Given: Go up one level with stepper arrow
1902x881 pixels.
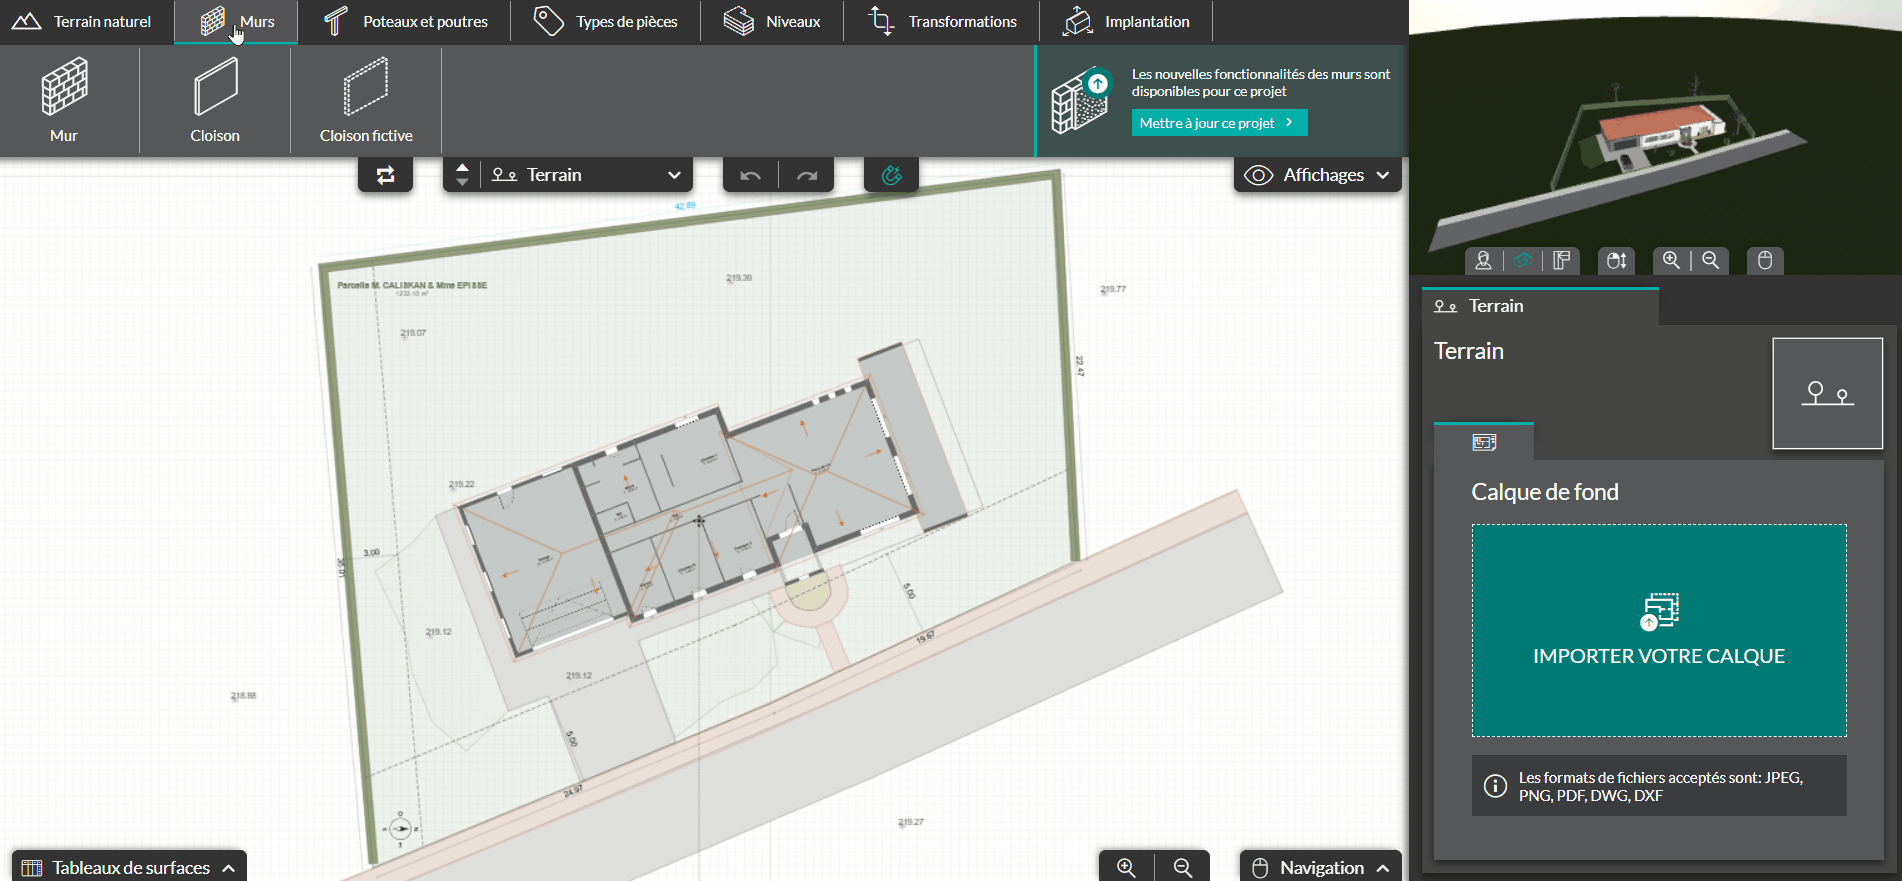Looking at the screenshot, I should [462, 167].
